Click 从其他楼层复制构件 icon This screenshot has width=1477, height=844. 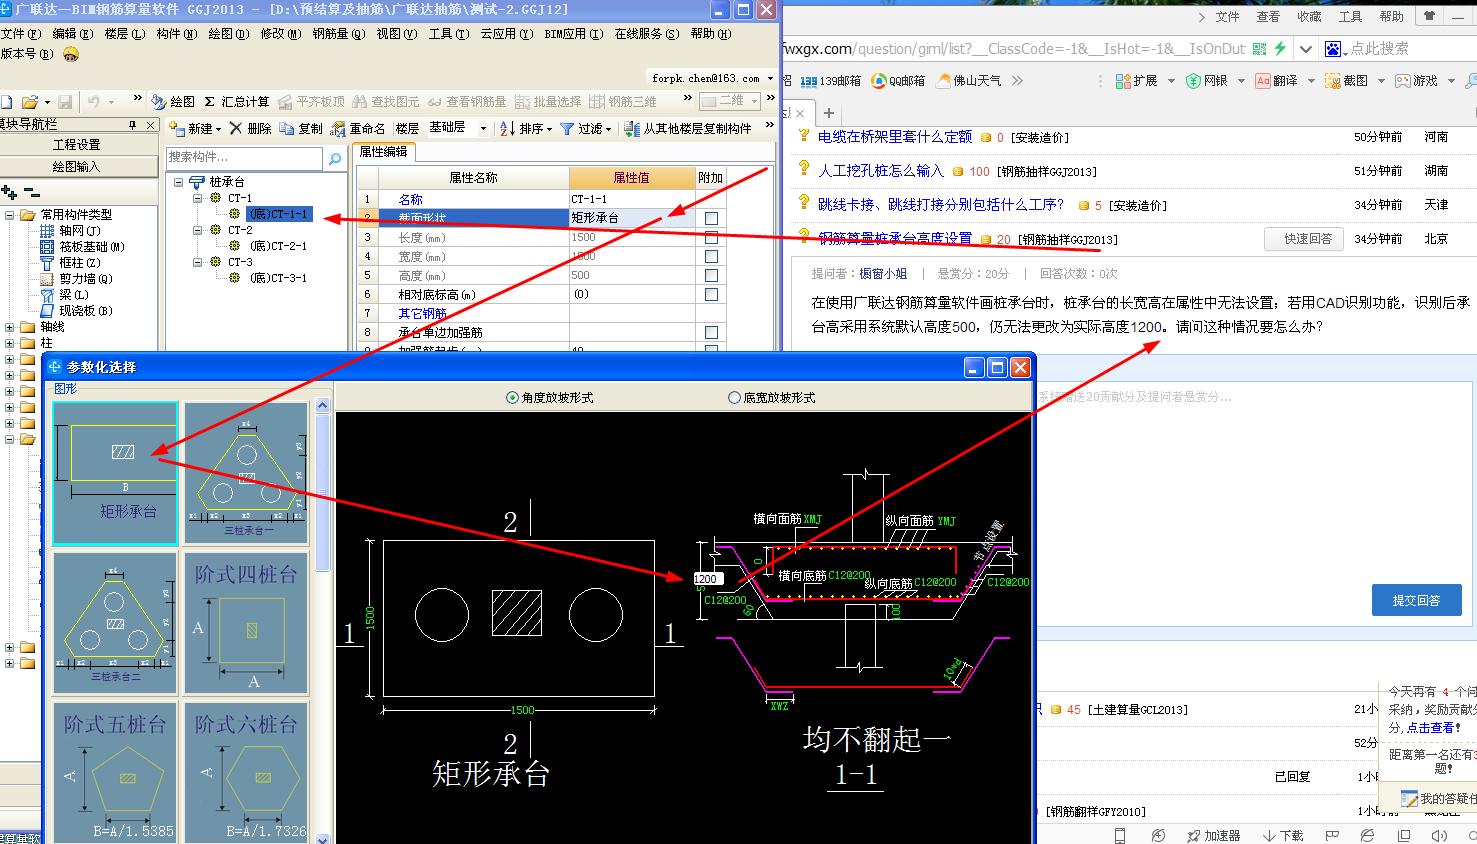(x=632, y=128)
